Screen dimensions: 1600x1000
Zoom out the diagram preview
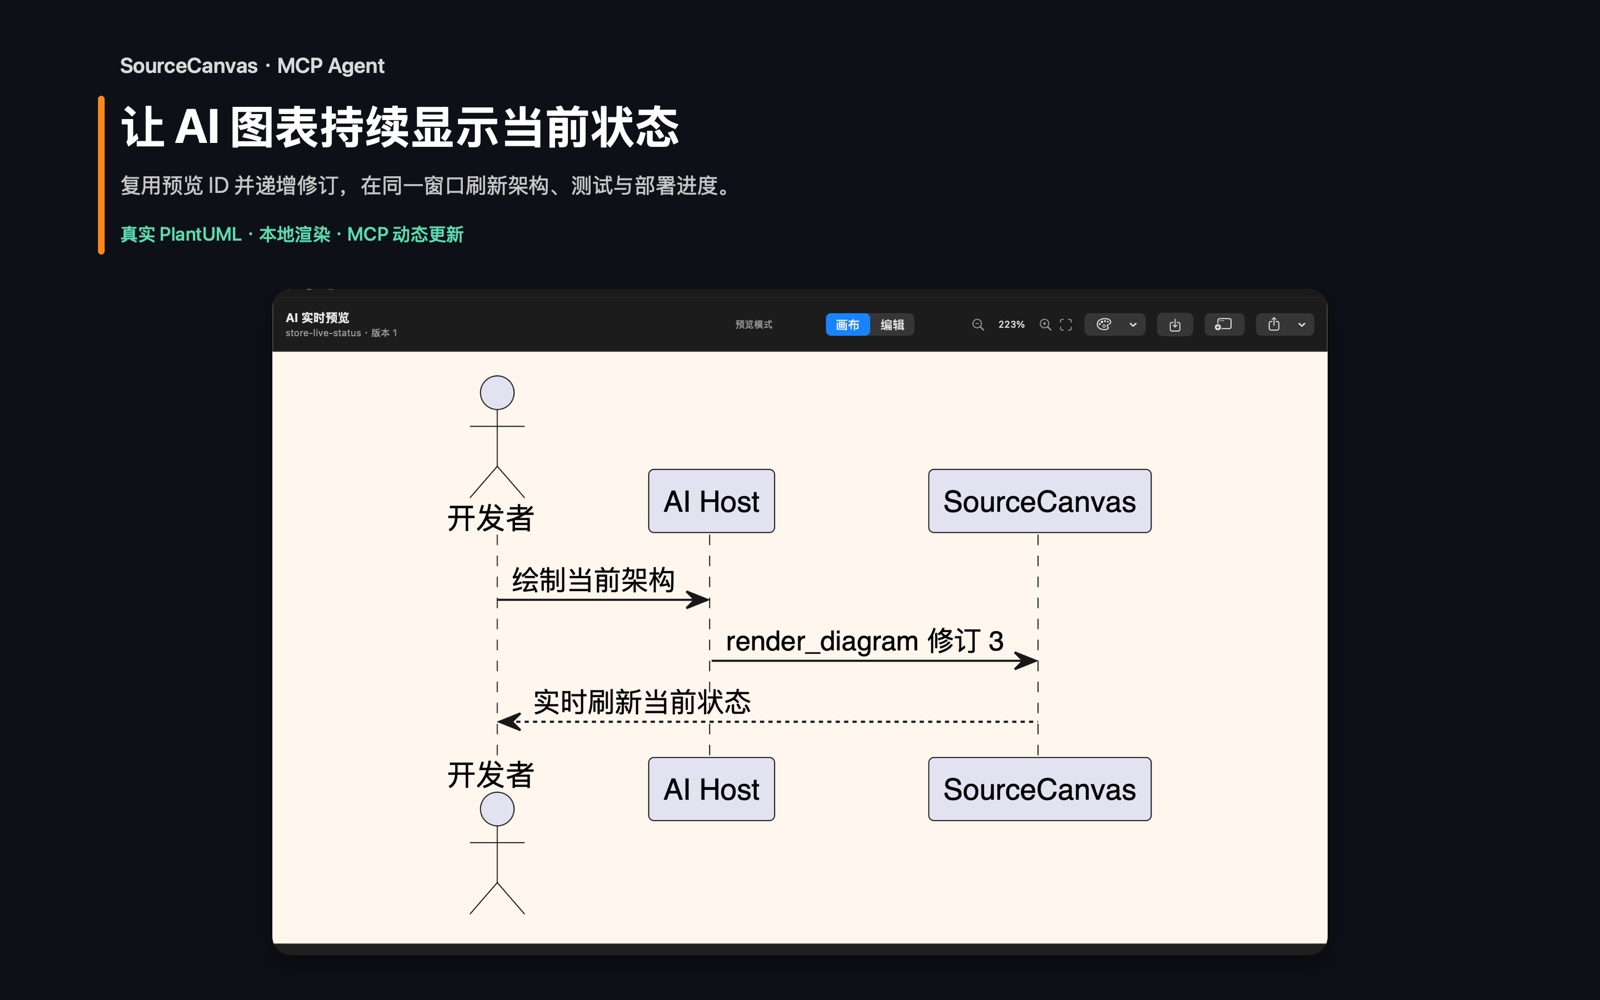978,325
